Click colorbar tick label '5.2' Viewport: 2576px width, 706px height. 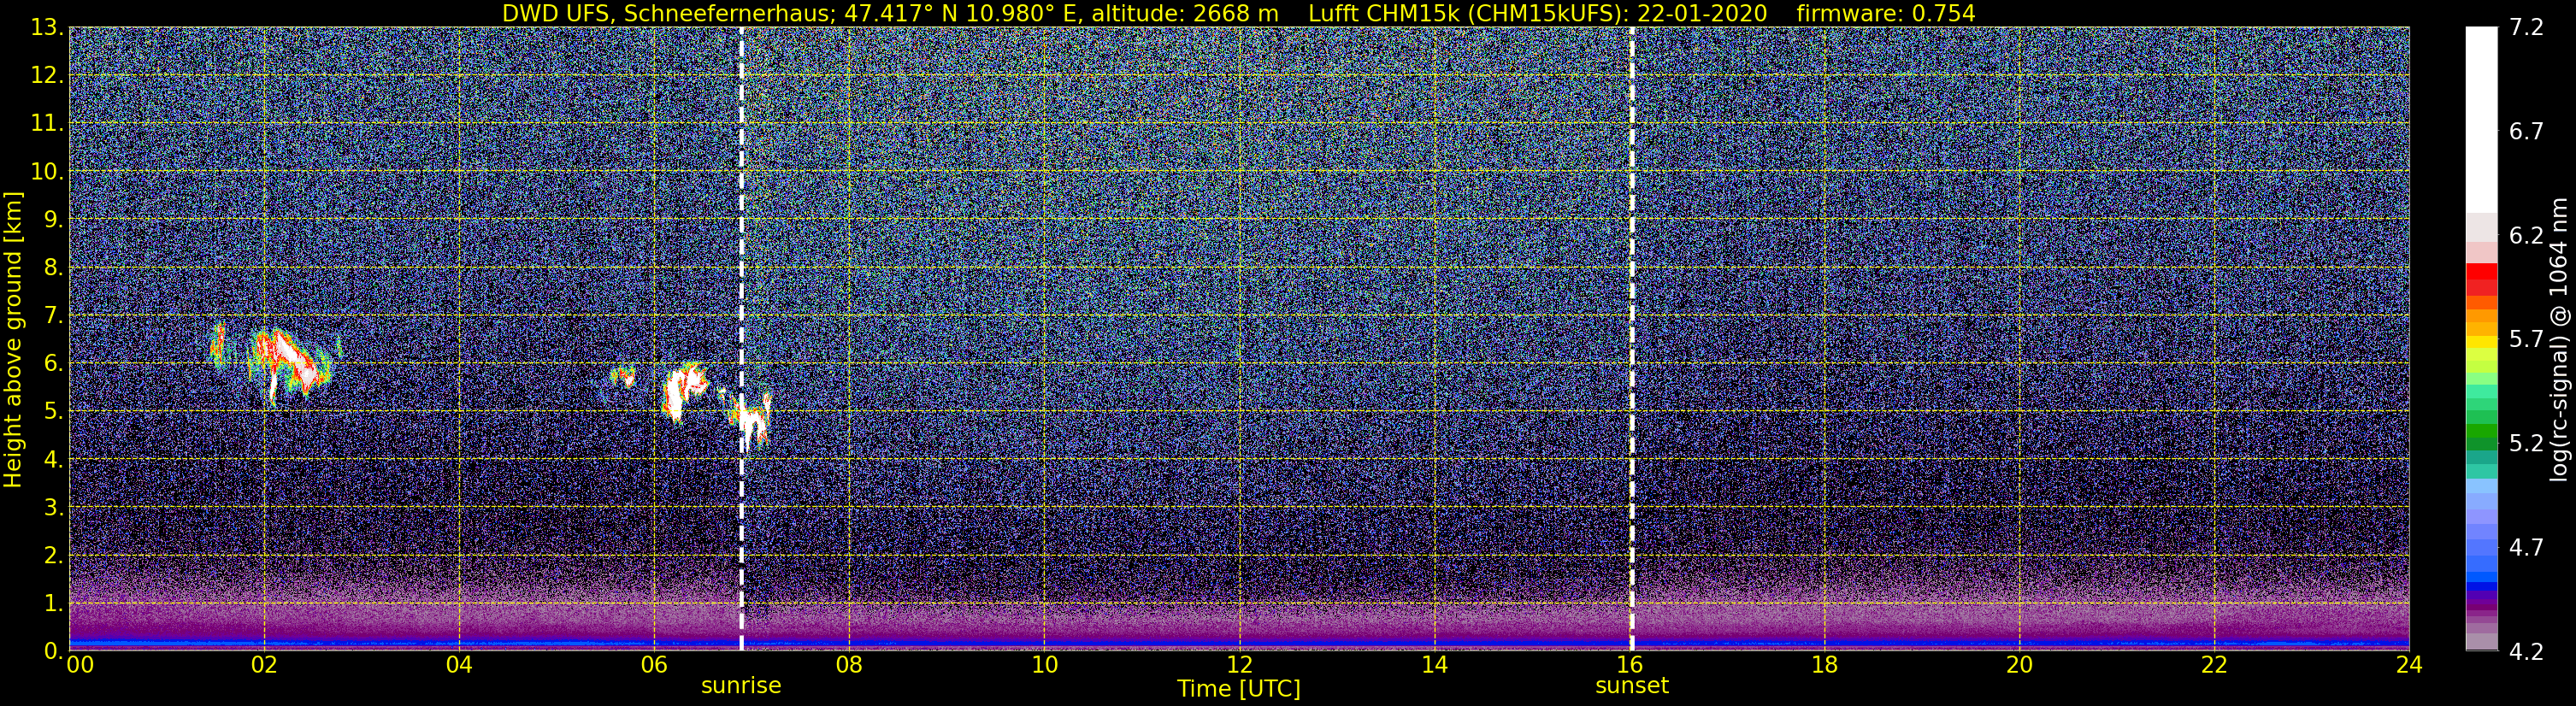tap(2526, 444)
